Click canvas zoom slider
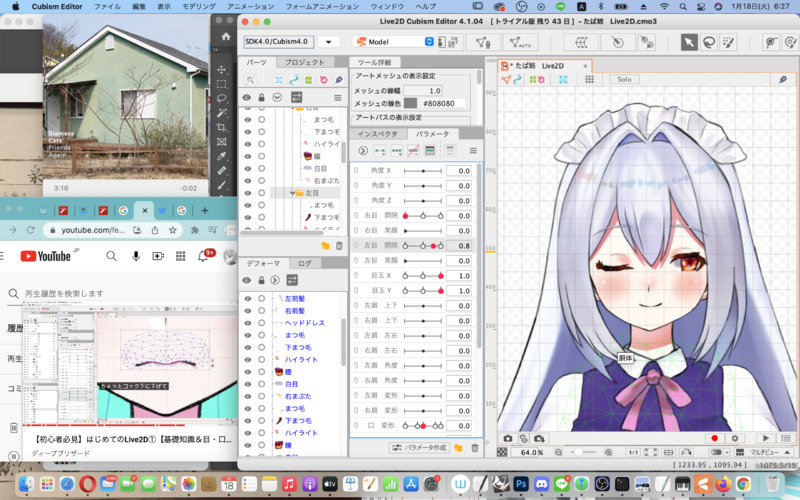This screenshot has width=800, height=500. click(x=583, y=452)
